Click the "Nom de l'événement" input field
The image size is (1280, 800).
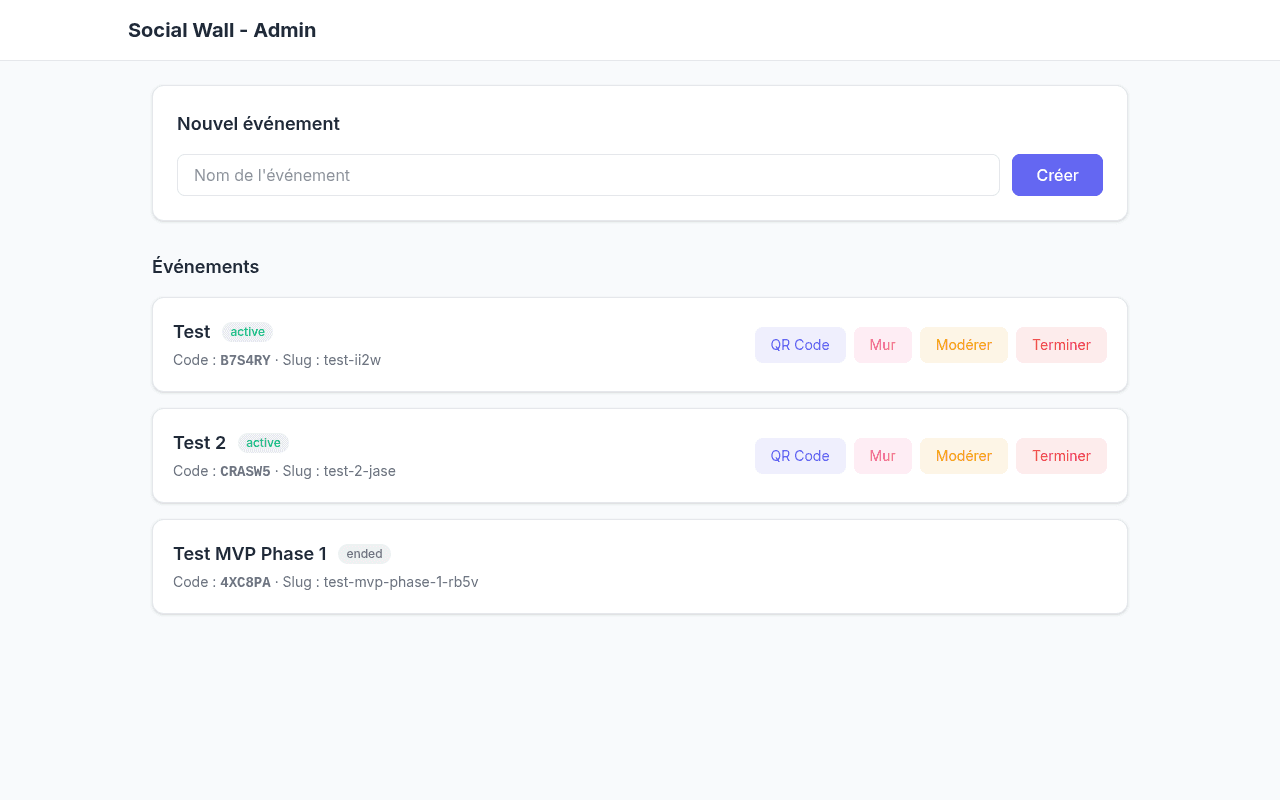(x=588, y=175)
